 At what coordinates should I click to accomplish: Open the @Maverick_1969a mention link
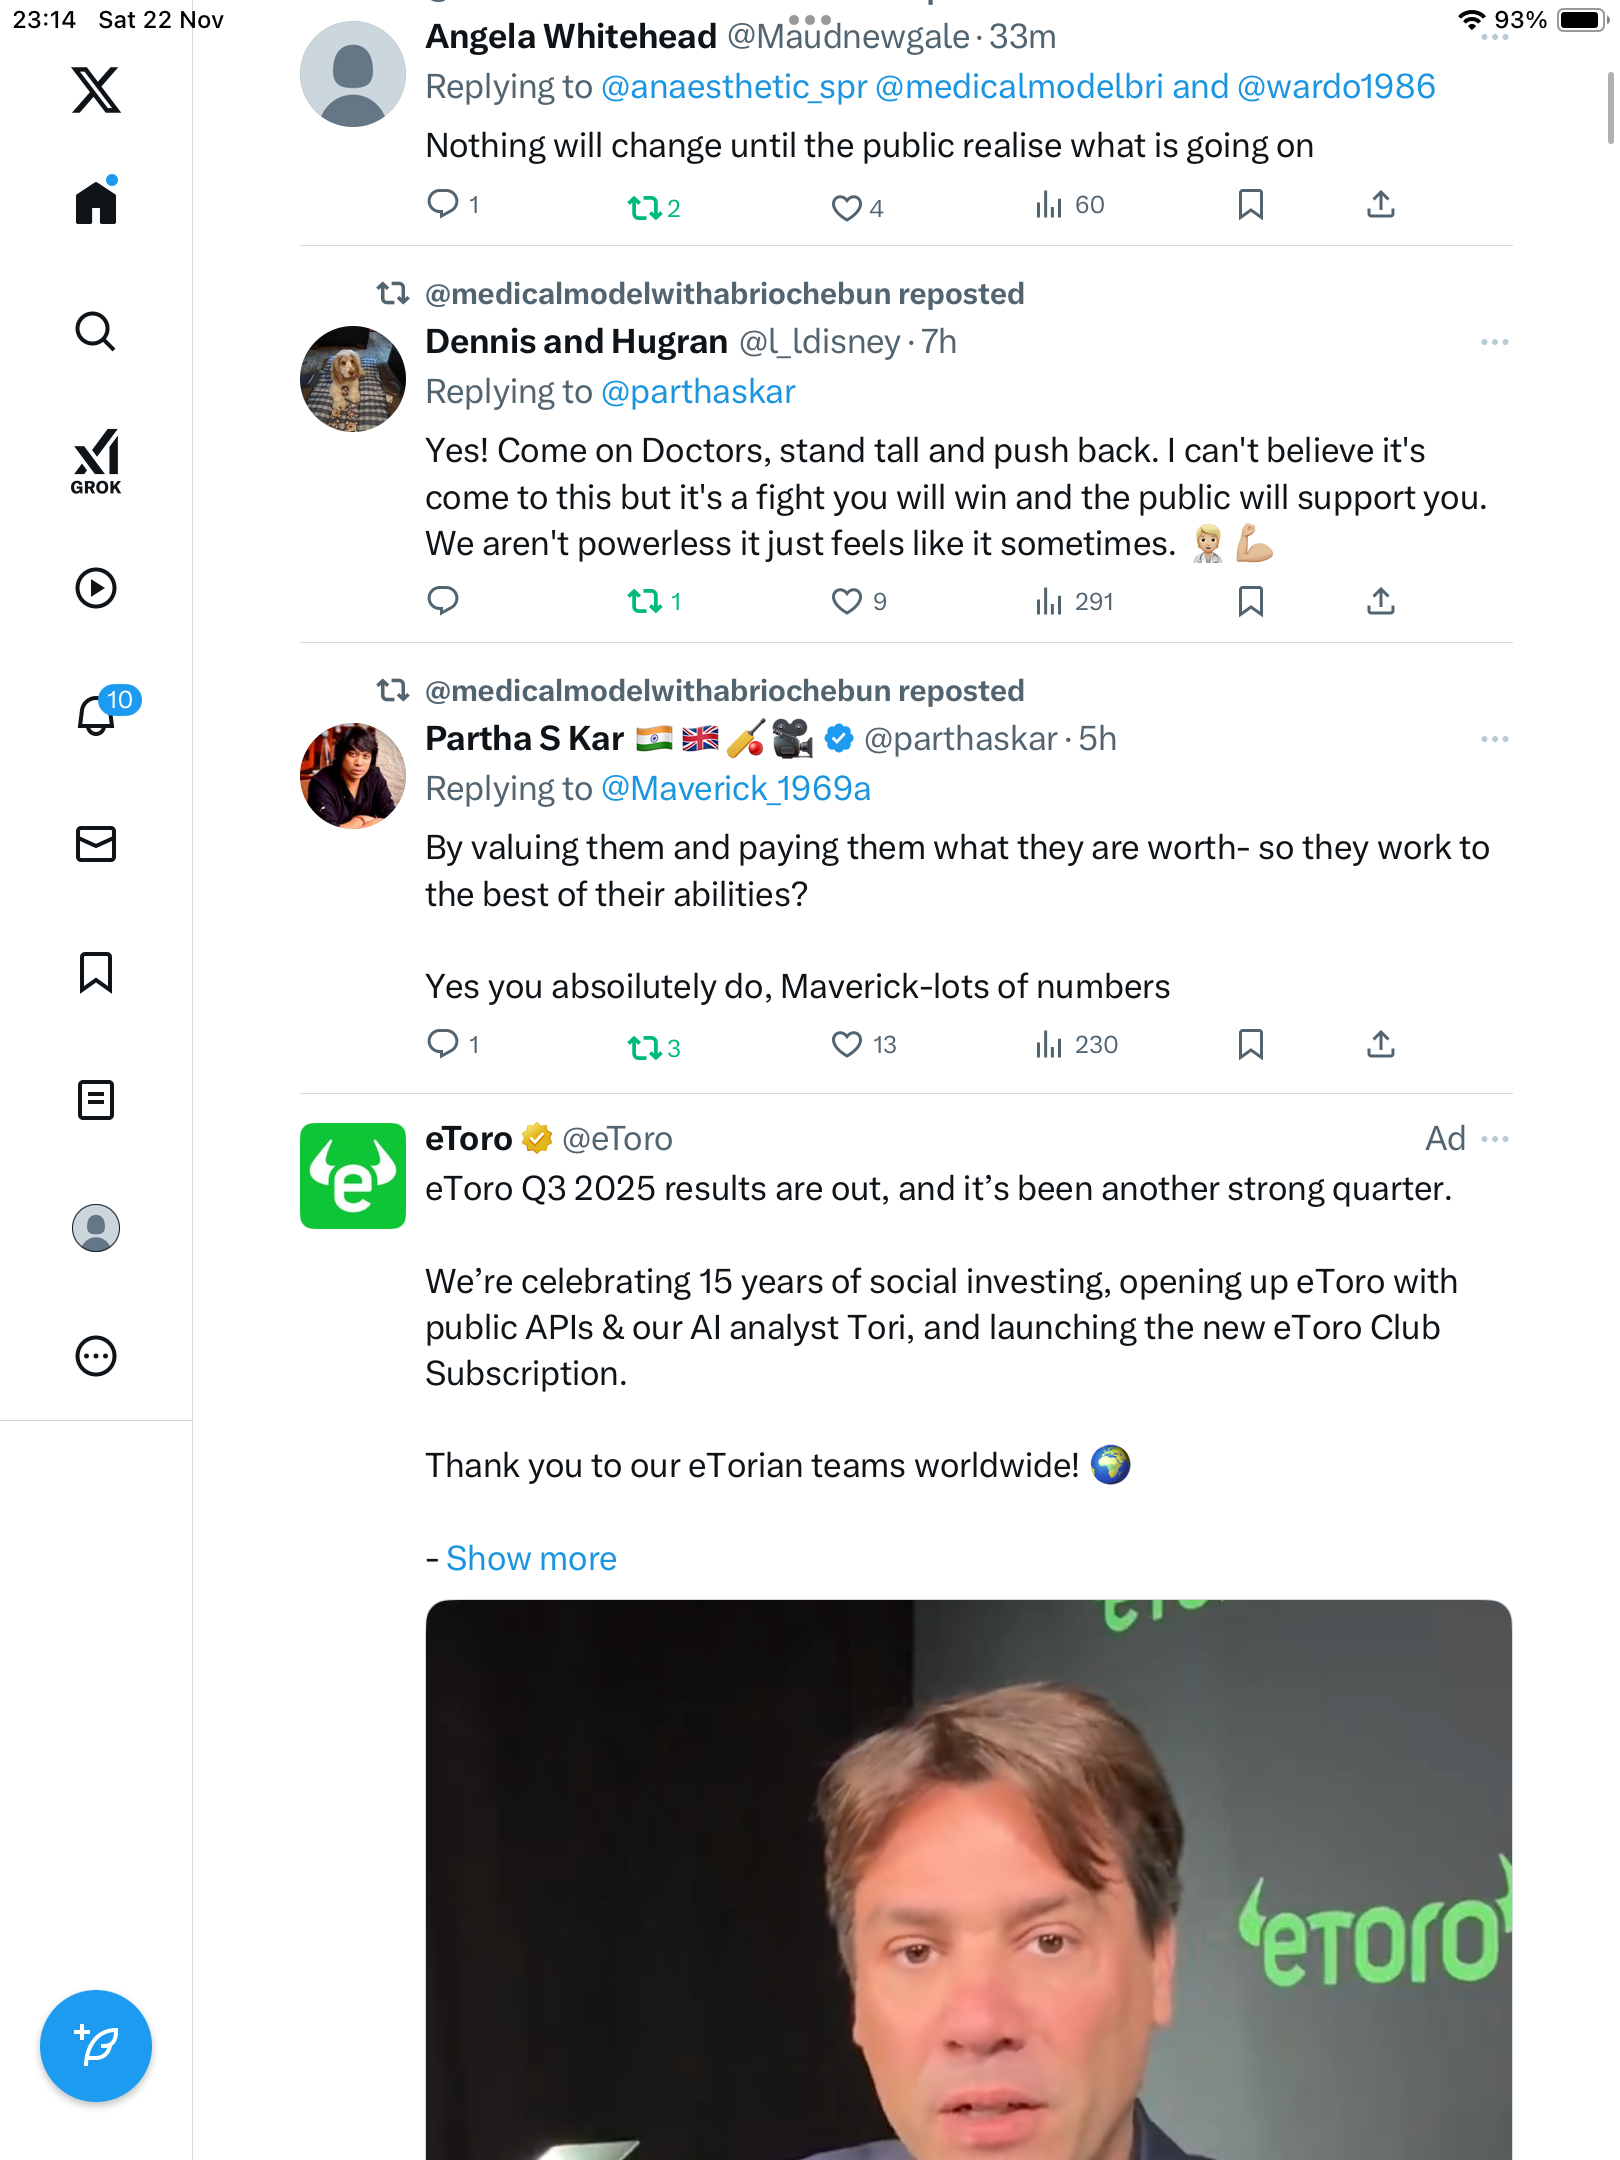[x=736, y=789]
